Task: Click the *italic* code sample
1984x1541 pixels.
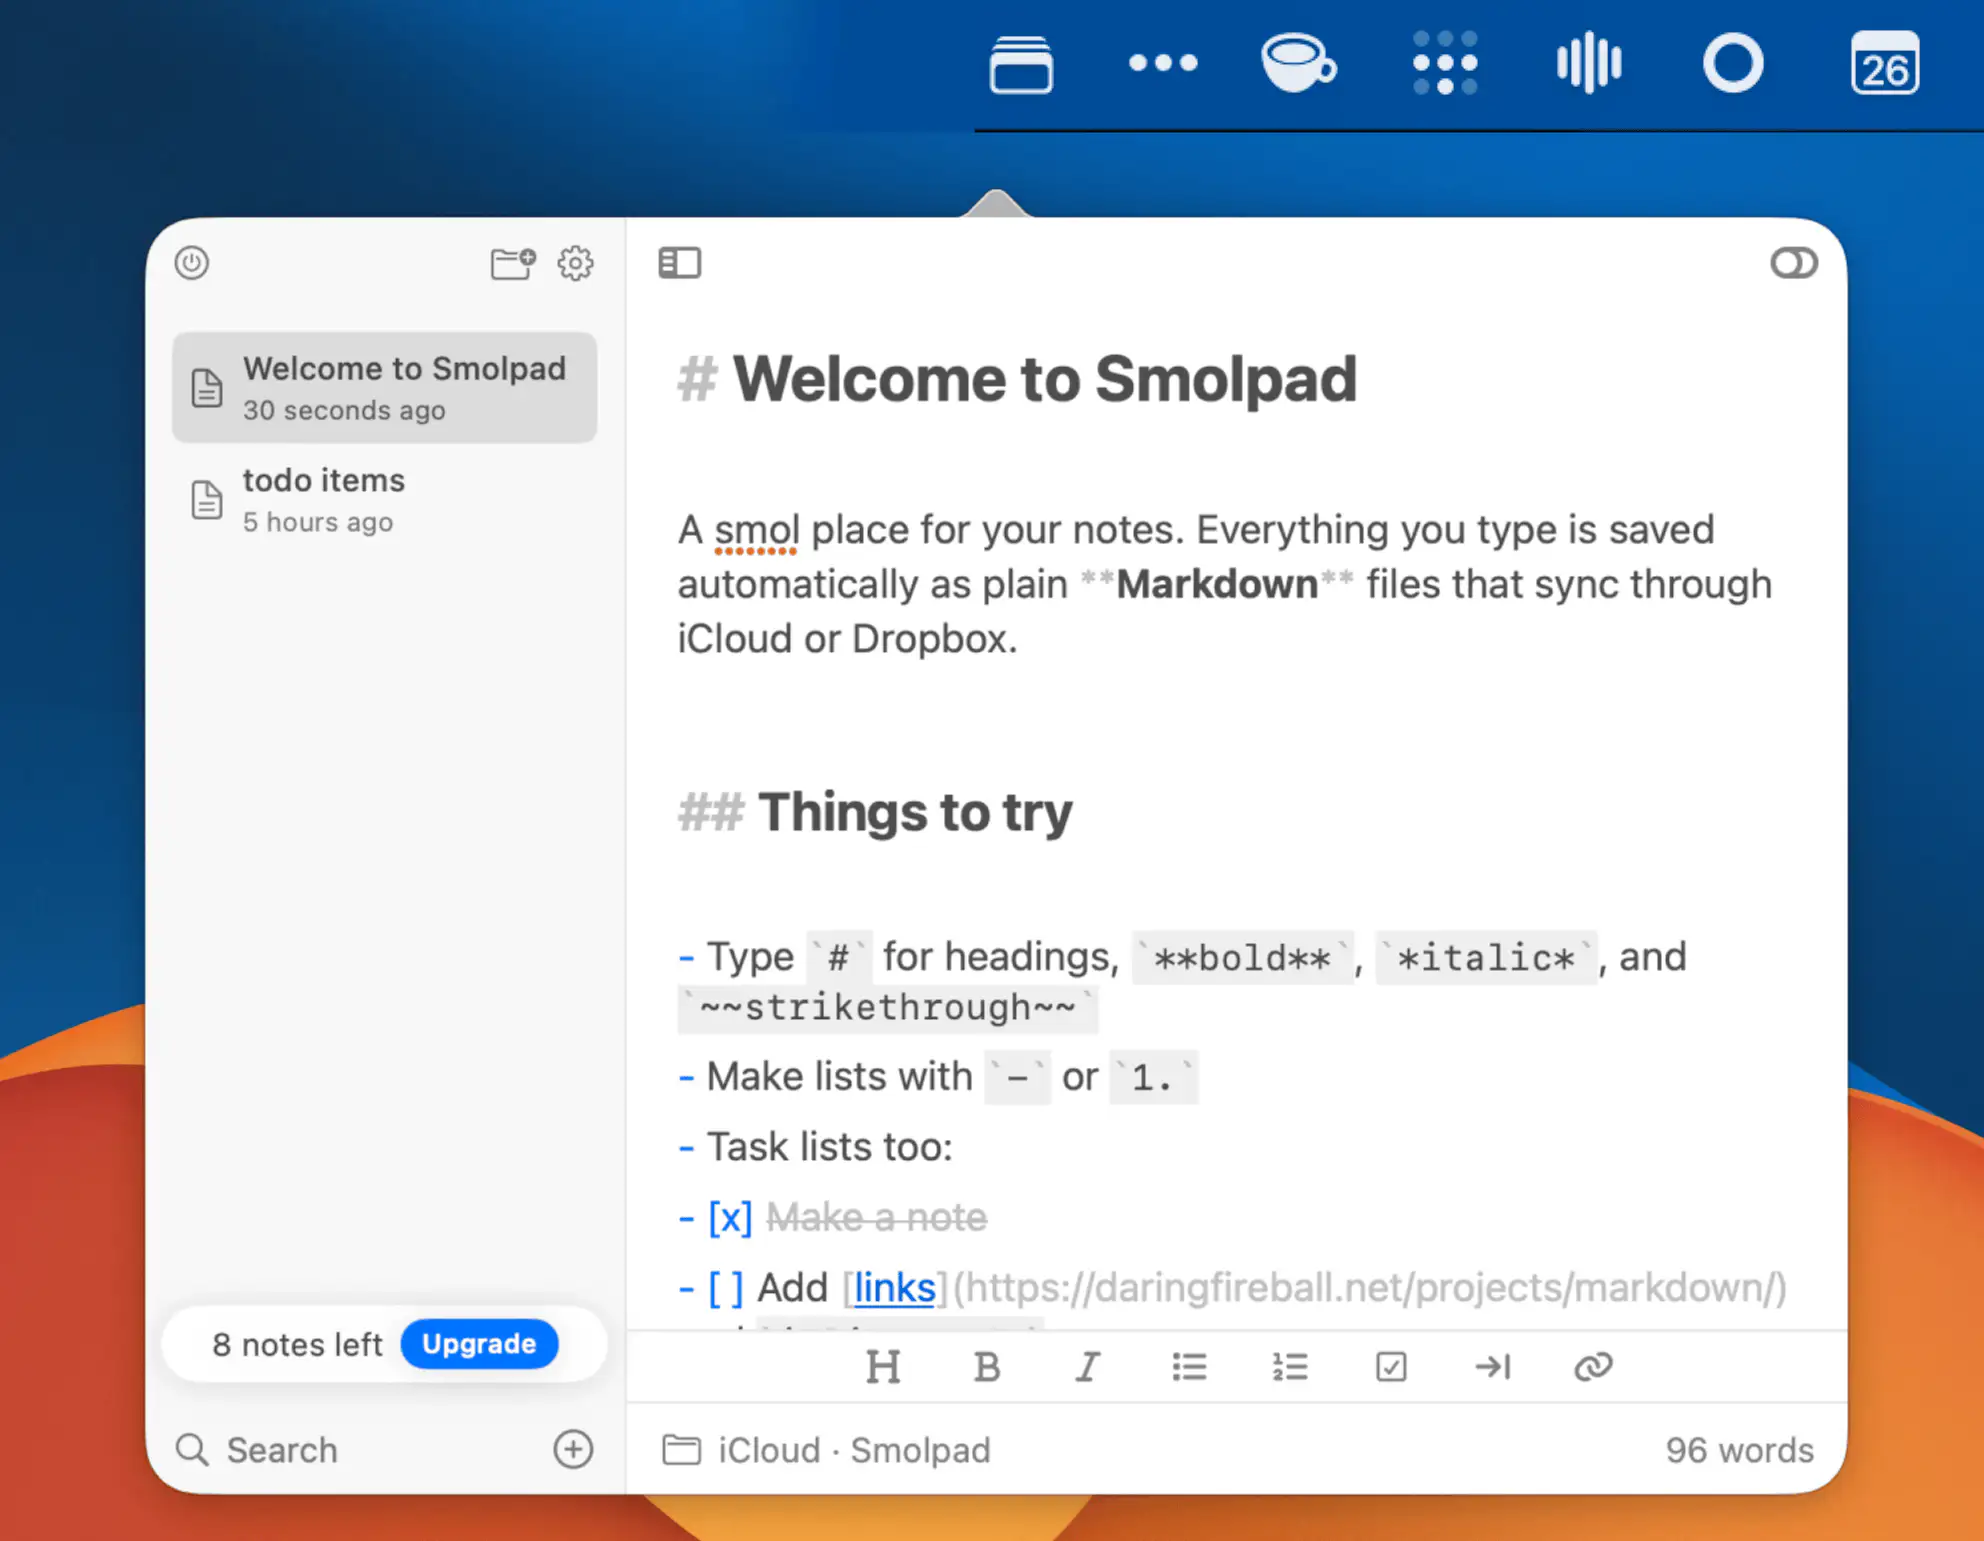Action: point(1486,958)
